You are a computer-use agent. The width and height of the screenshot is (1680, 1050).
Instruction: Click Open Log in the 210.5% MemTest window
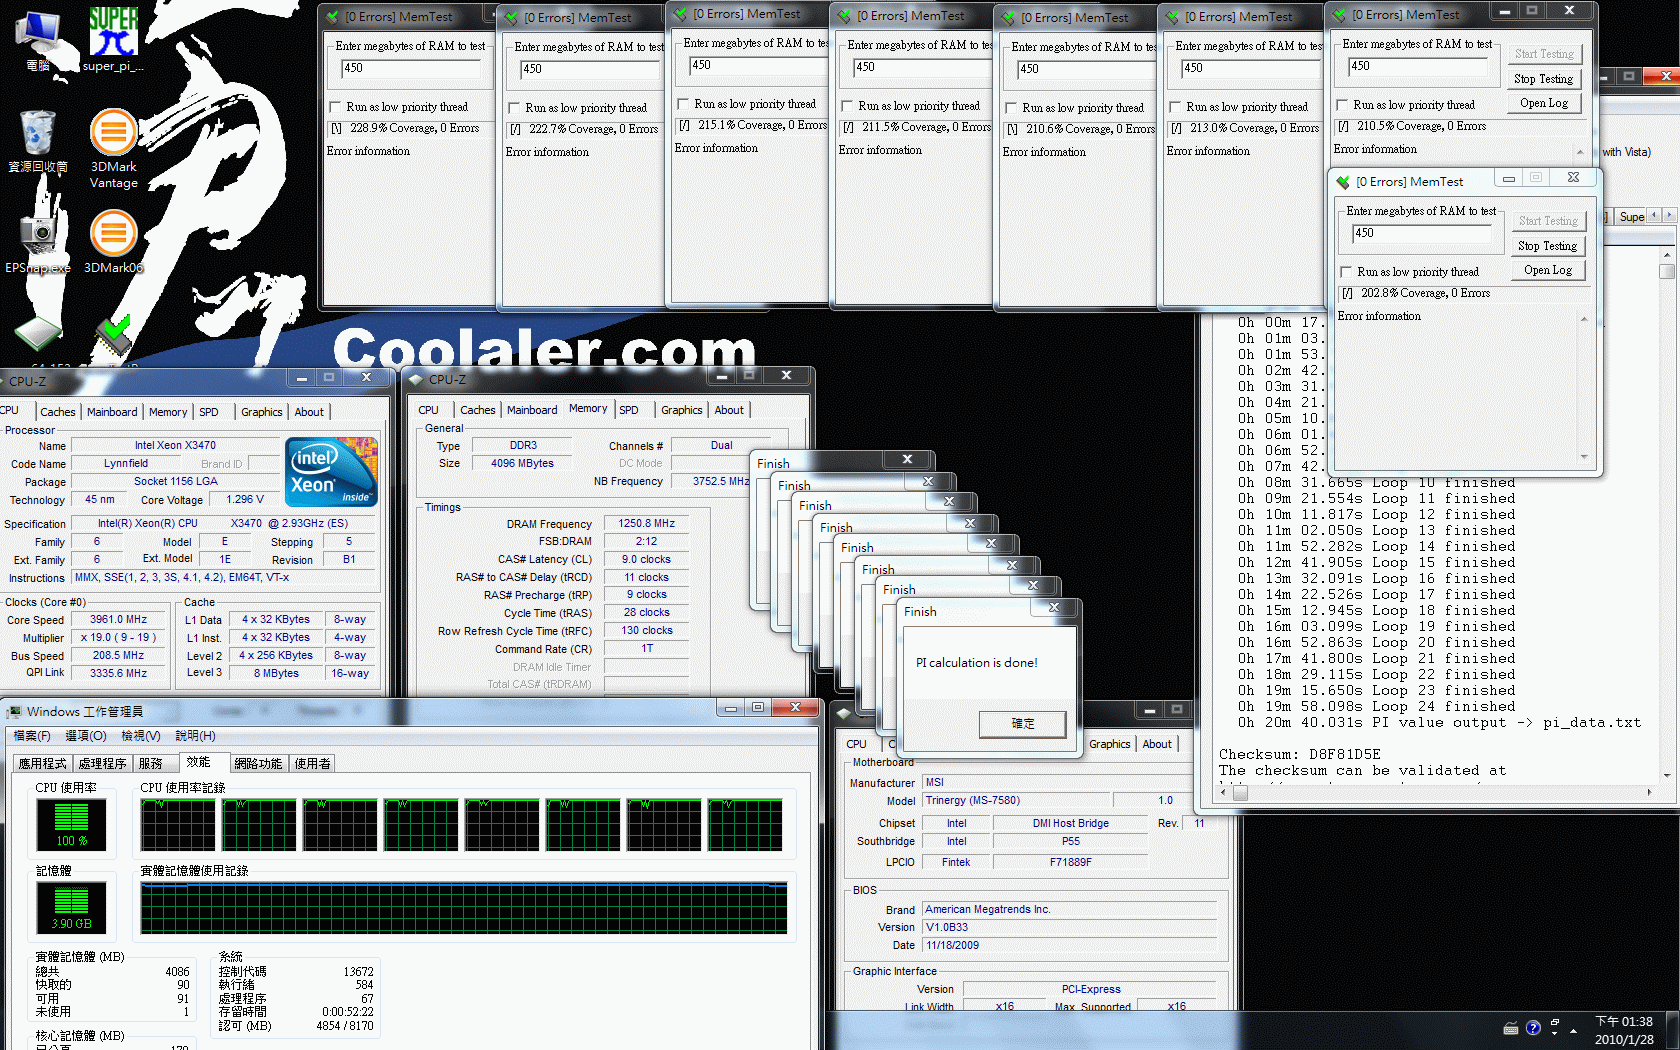[x=1544, y=103]
